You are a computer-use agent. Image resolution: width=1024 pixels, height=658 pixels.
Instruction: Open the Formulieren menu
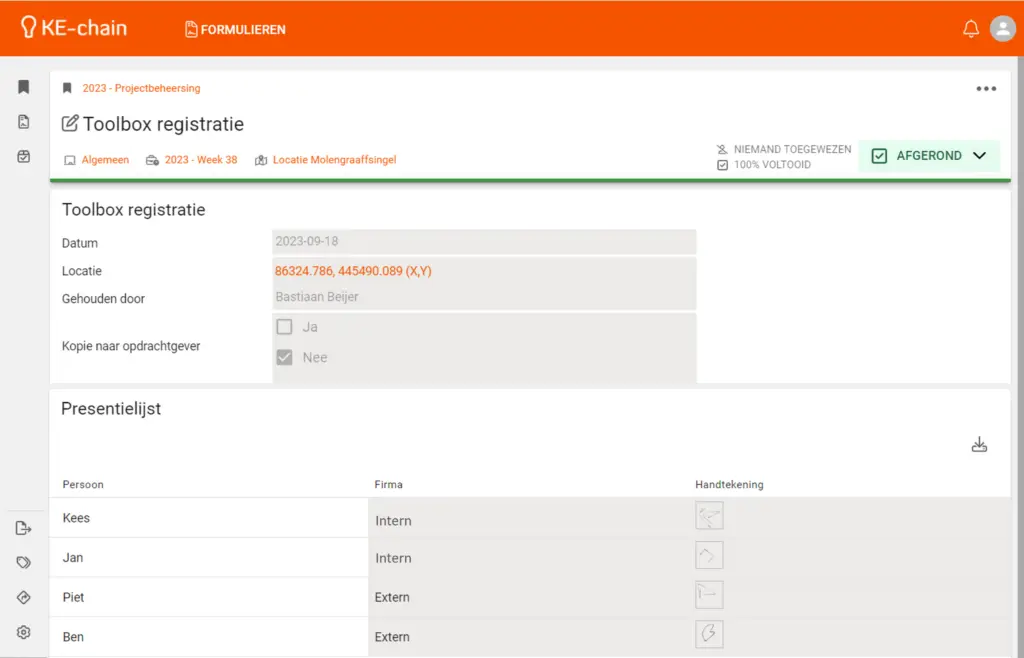click(235, 29)
